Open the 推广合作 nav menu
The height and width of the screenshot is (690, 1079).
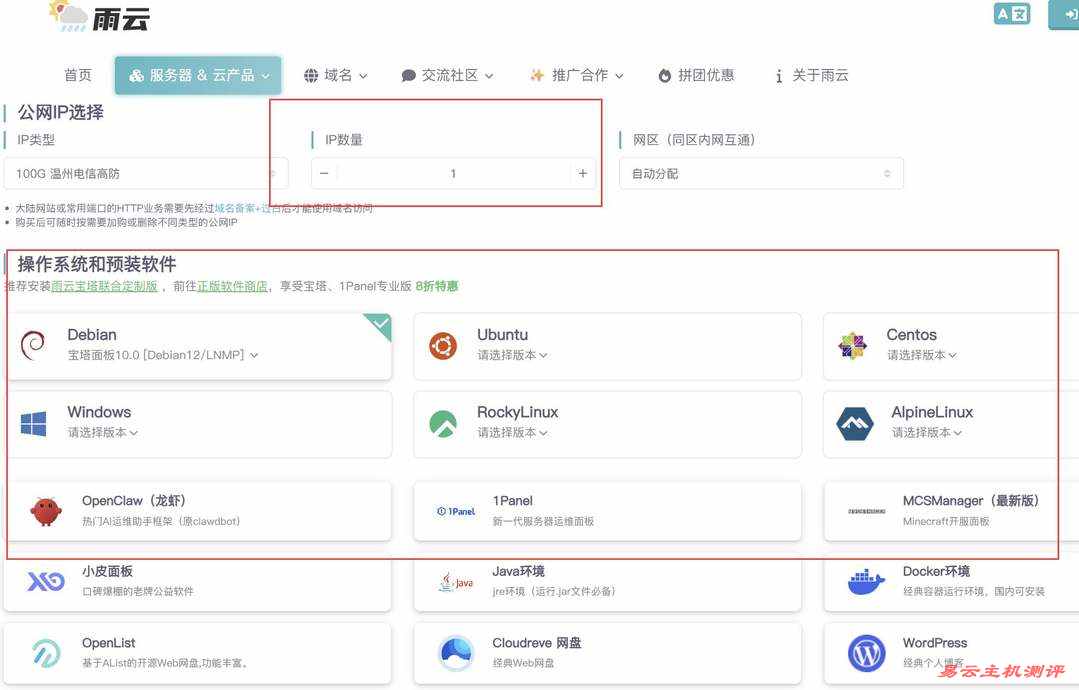pyautogui.click(x=577, y=75)
